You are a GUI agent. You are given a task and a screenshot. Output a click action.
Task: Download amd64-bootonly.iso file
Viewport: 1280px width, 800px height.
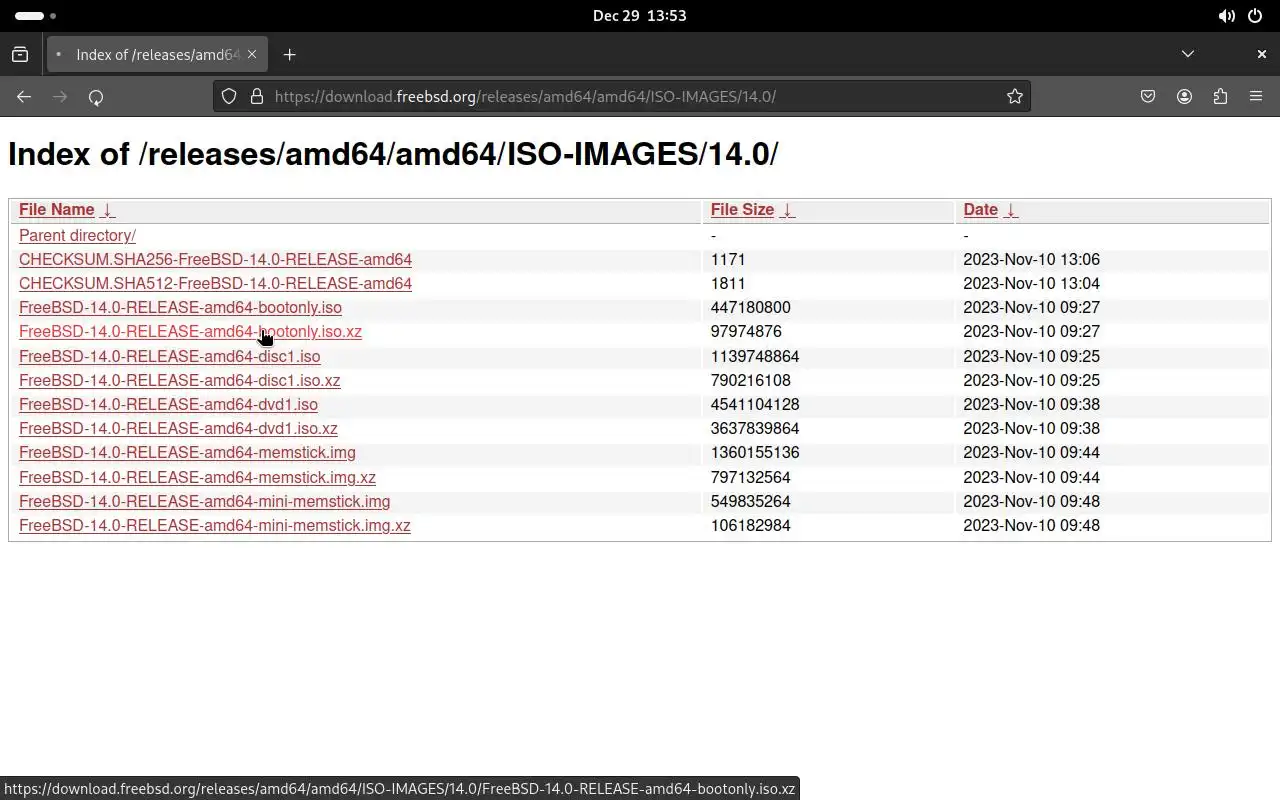pyautogui.click(x=180, y=308)
